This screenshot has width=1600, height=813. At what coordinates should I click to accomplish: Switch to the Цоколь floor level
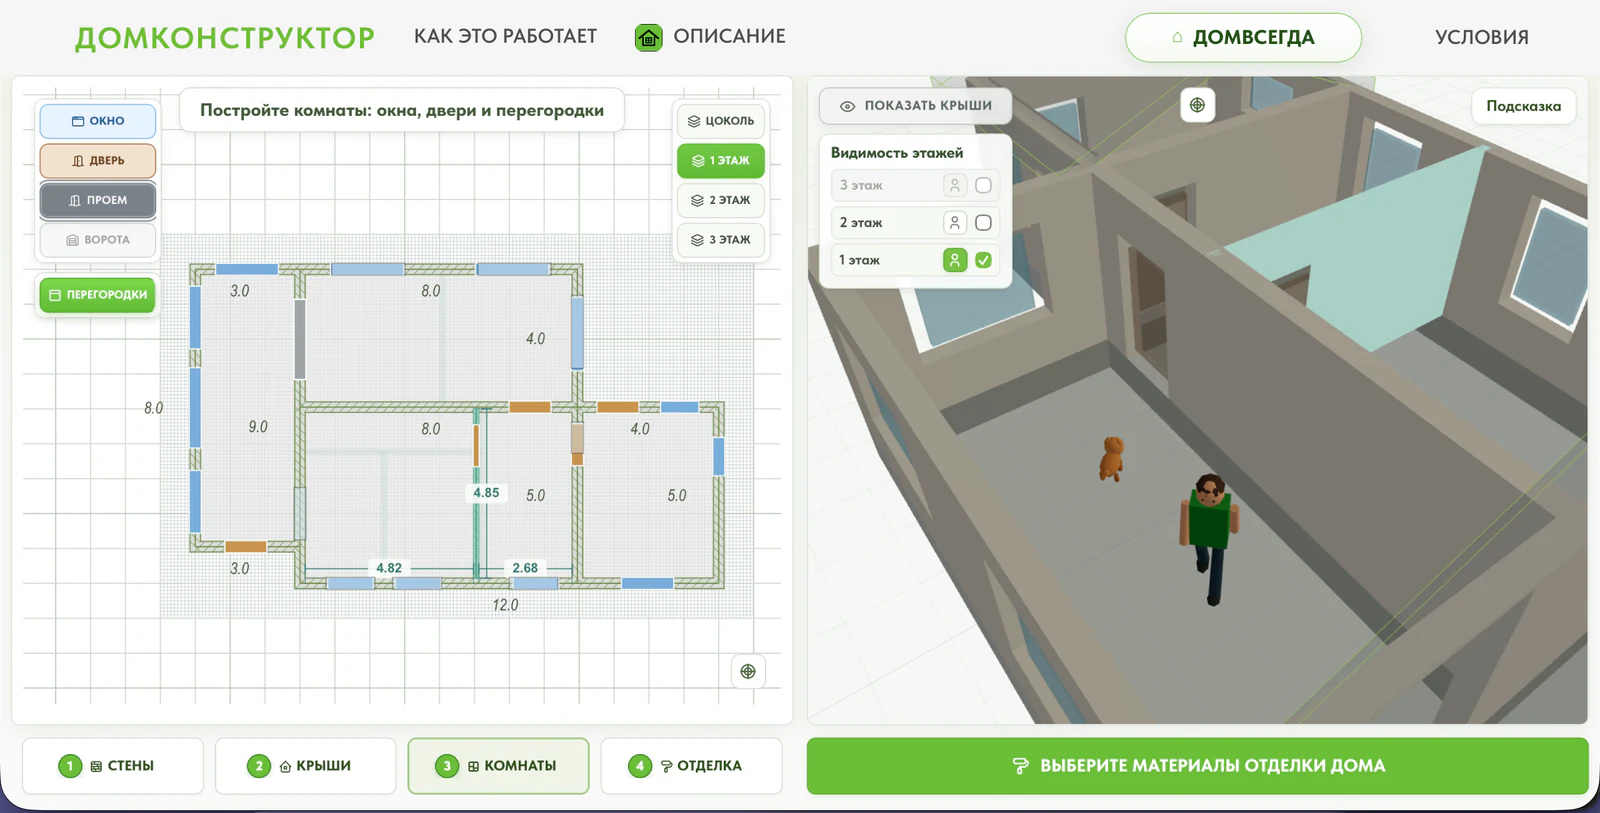point(721,121)
